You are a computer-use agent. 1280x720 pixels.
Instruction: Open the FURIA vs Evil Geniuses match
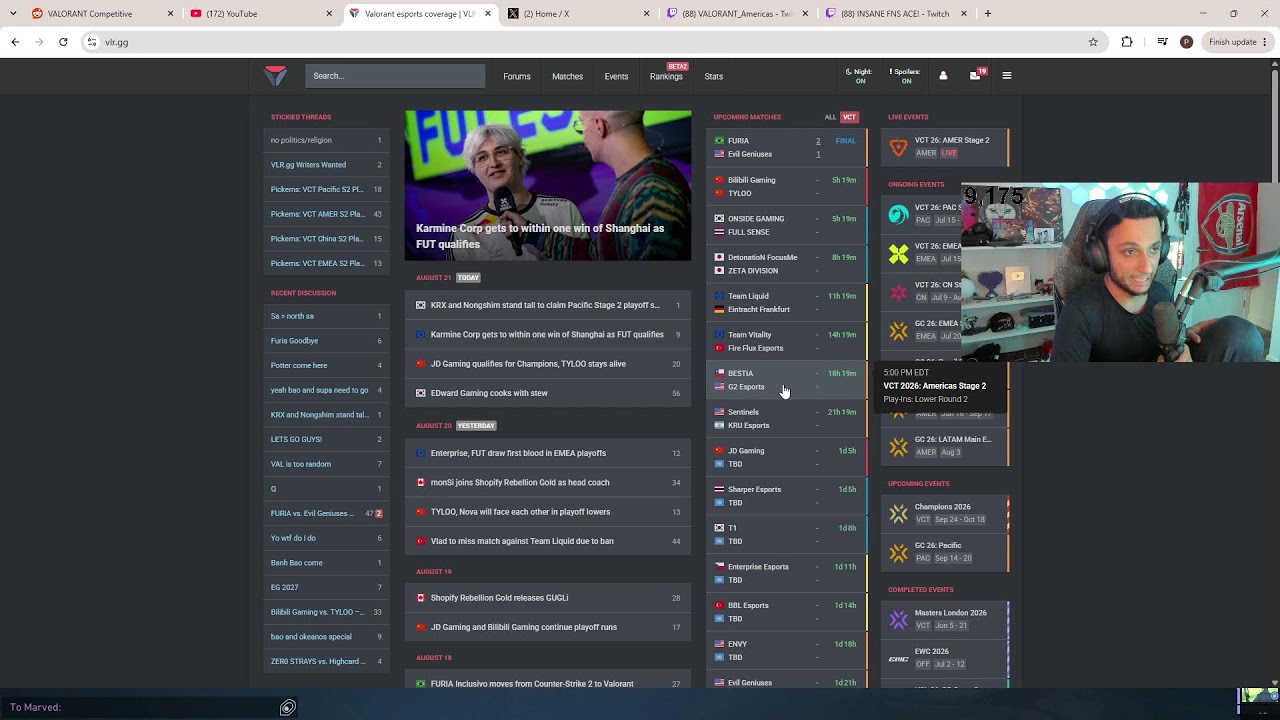pyautogui.click(x=786, y=147)
